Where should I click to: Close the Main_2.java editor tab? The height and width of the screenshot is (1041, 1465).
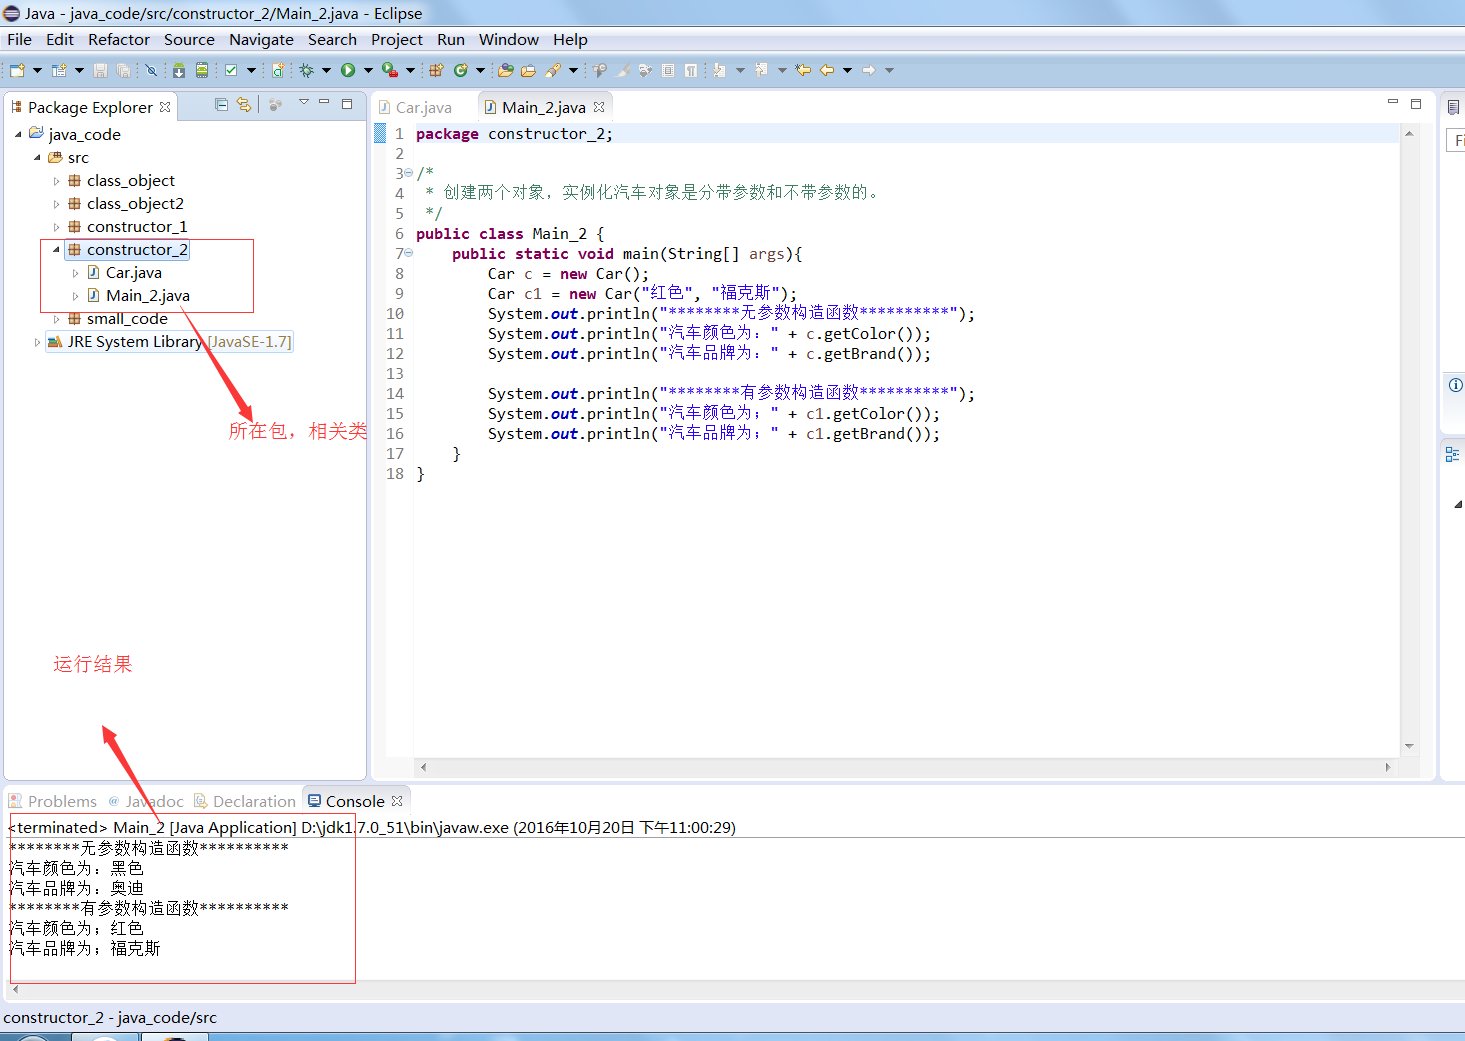[599, 107]
